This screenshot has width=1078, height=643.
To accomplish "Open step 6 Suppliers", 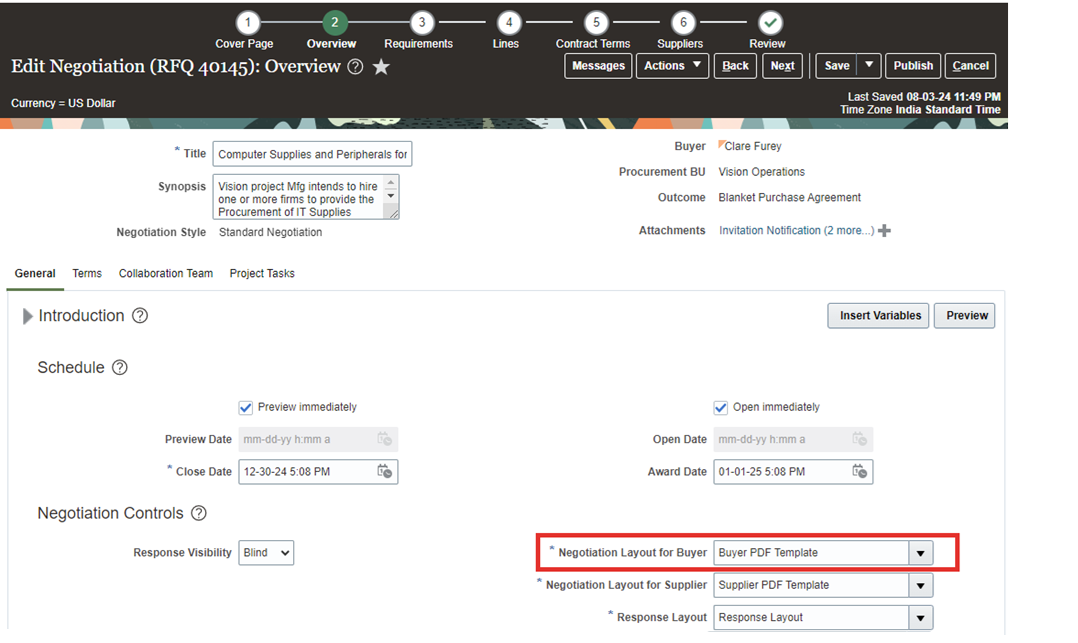I will click(x=683, y=23).
